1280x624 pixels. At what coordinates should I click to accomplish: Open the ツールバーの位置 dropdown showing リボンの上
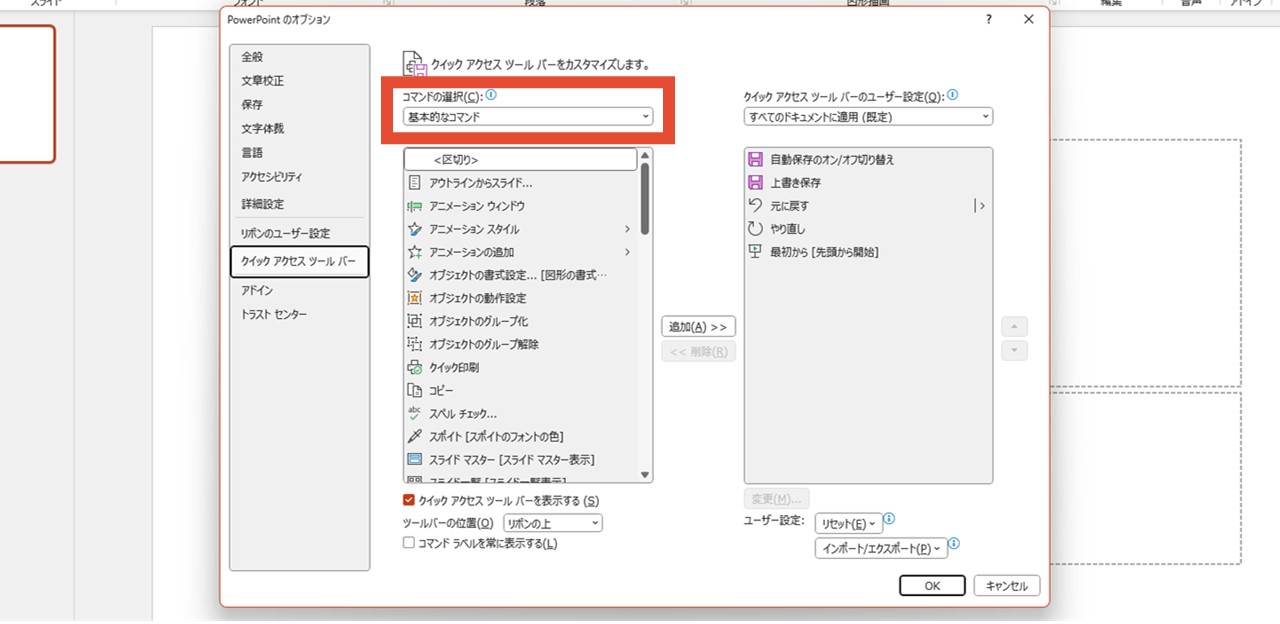click(553, 523)
